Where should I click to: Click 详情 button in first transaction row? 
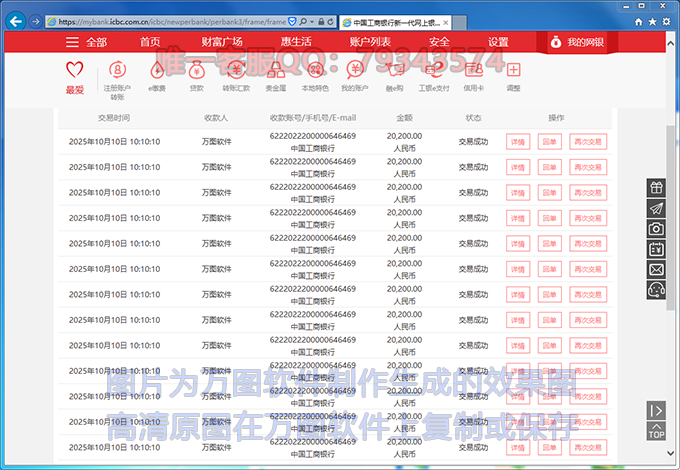[518, 142]
